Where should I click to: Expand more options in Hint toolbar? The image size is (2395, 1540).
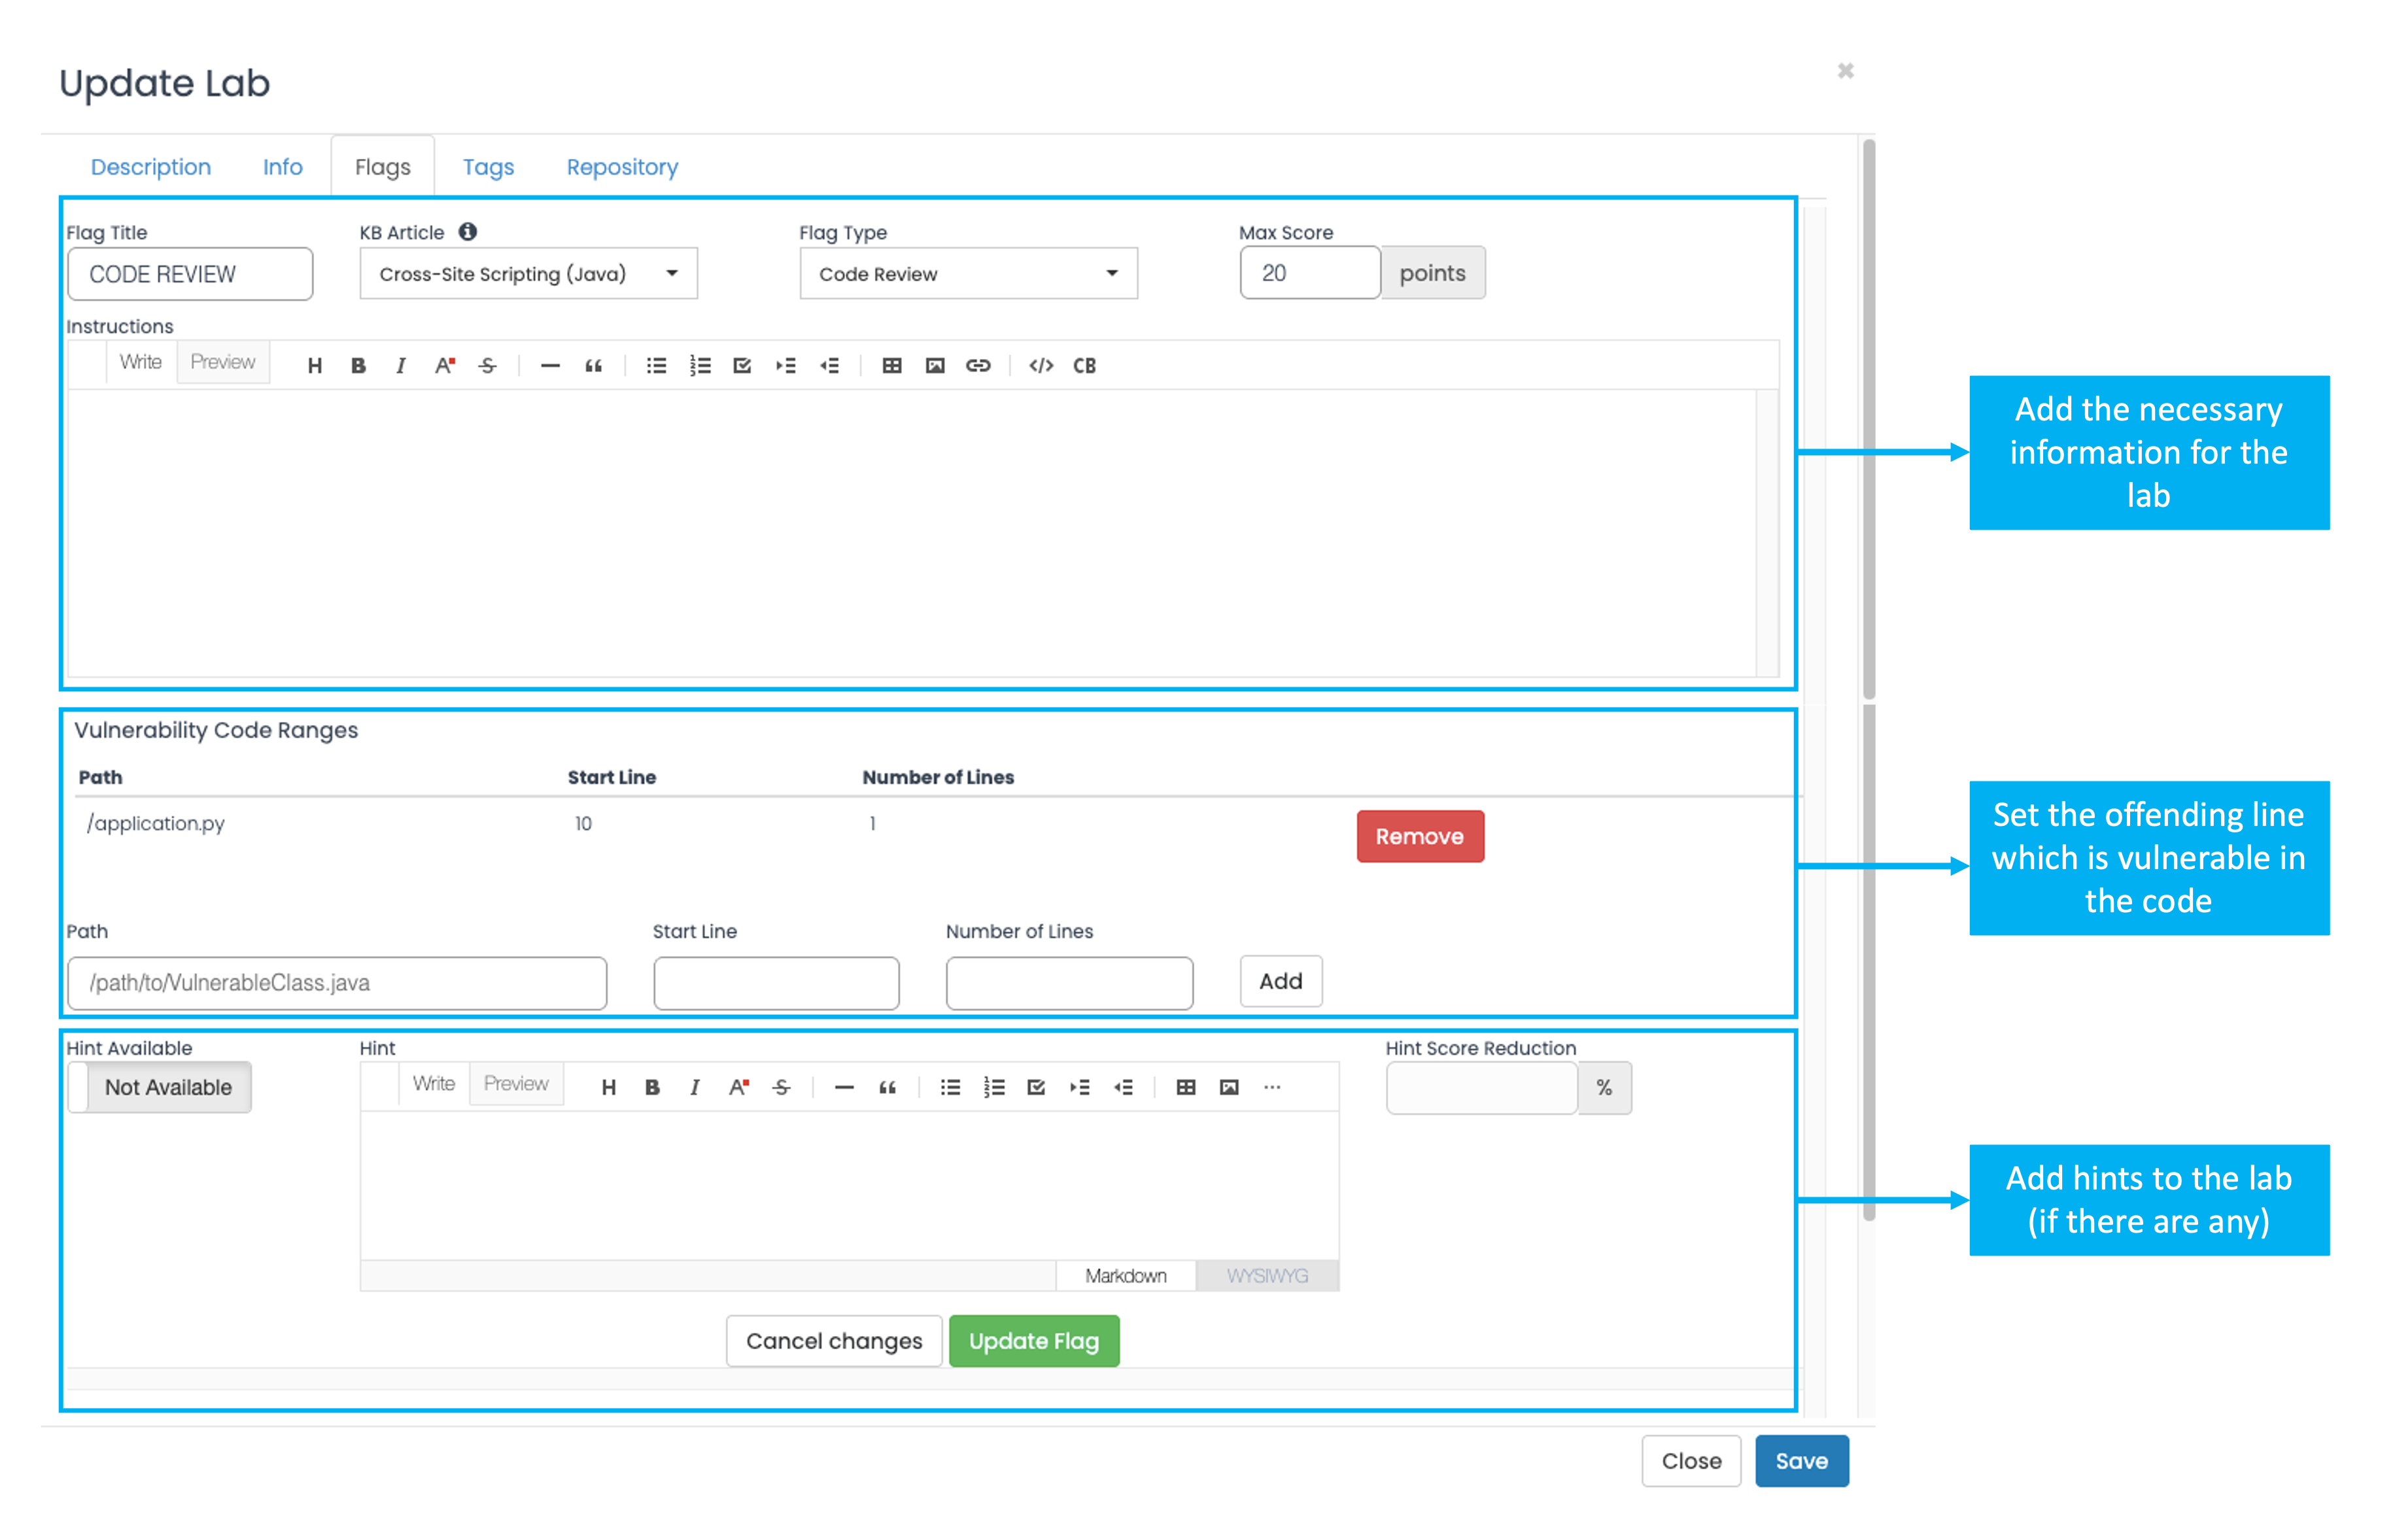coord(1272,1088)
